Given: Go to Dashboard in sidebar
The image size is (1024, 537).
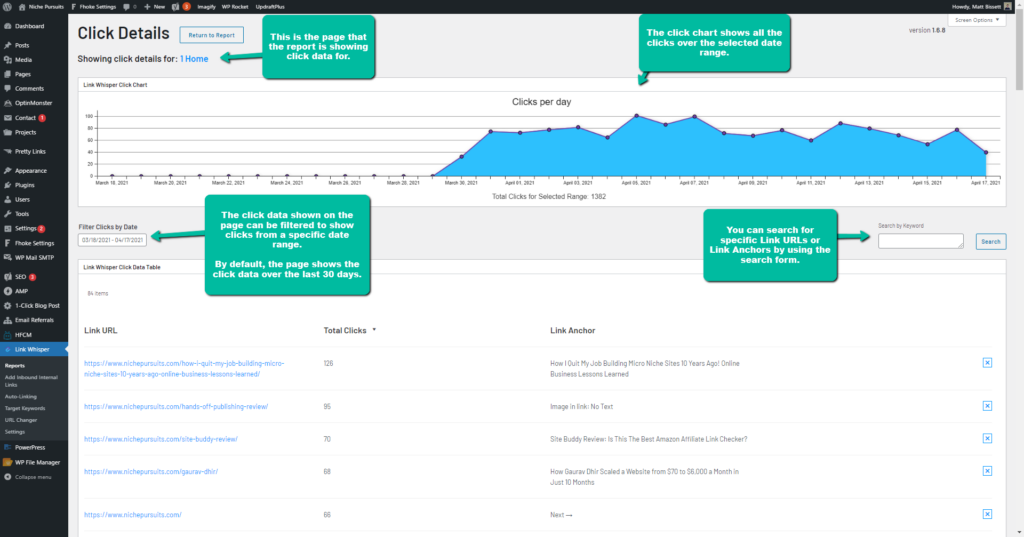Looking at the screenshot, I should 29,26.
